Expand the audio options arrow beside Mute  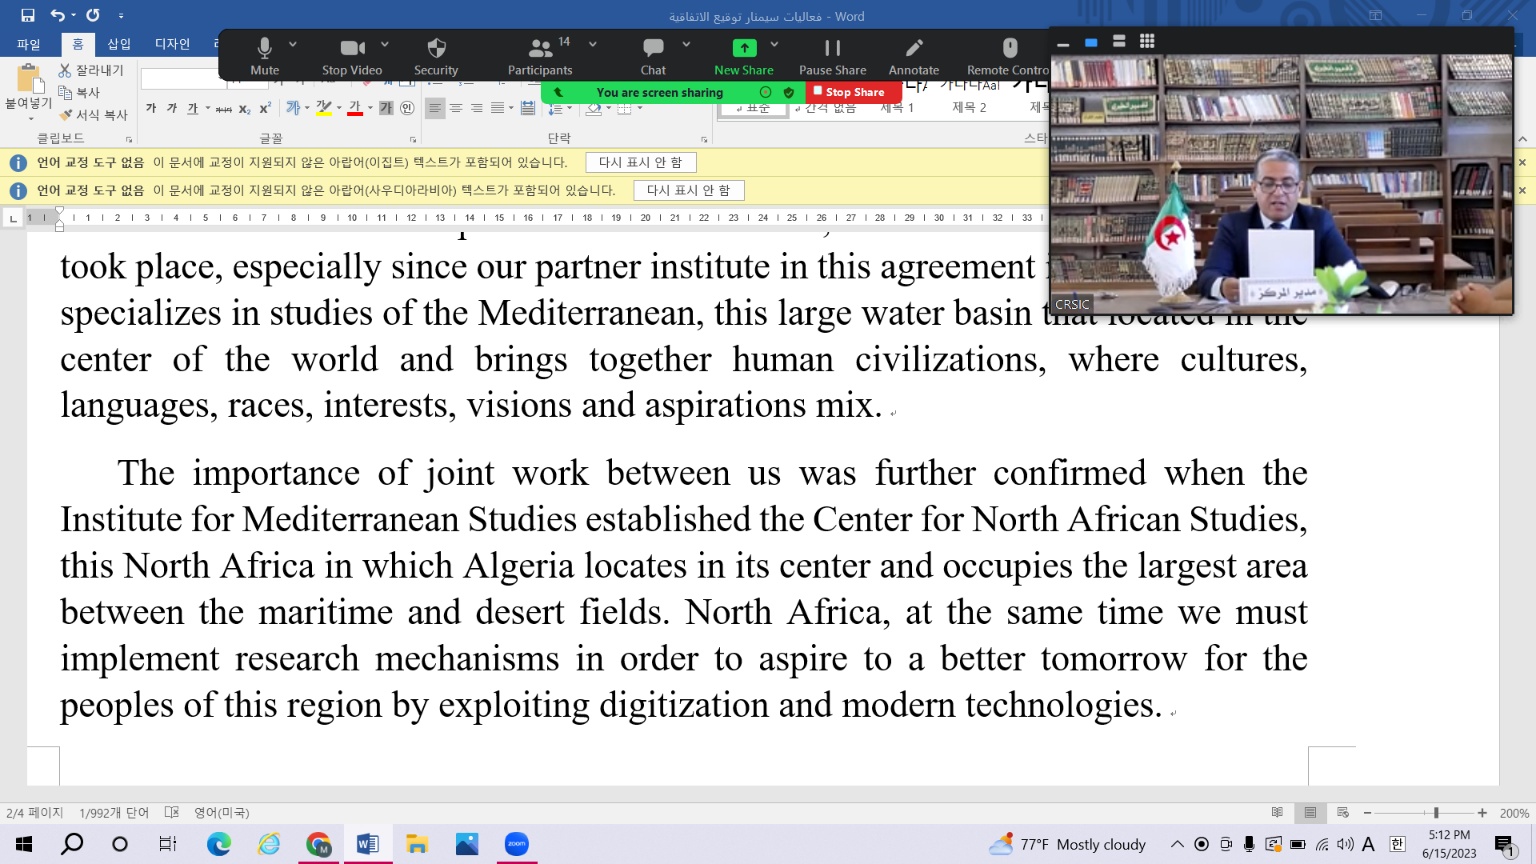293,44
